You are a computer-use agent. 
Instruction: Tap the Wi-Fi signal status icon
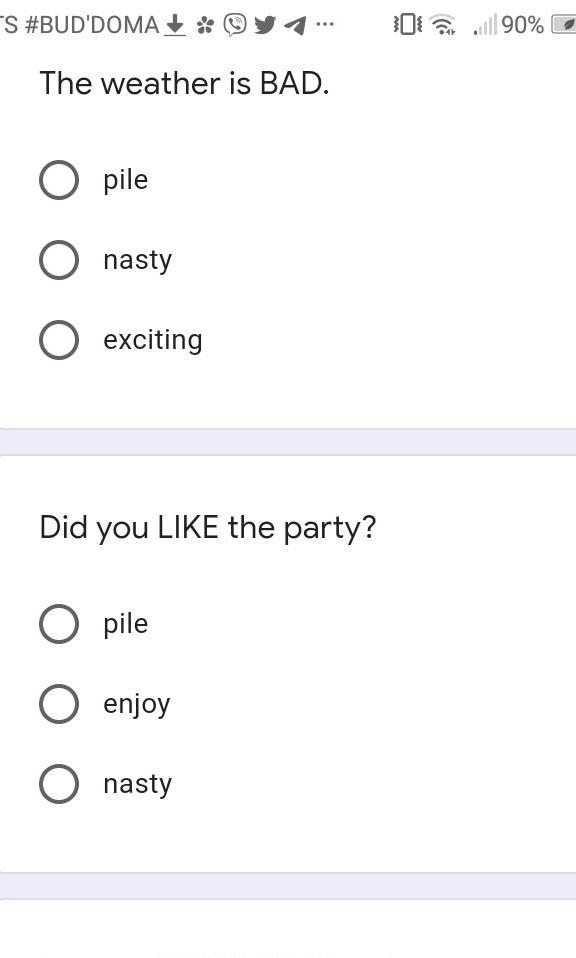point(442,25)
